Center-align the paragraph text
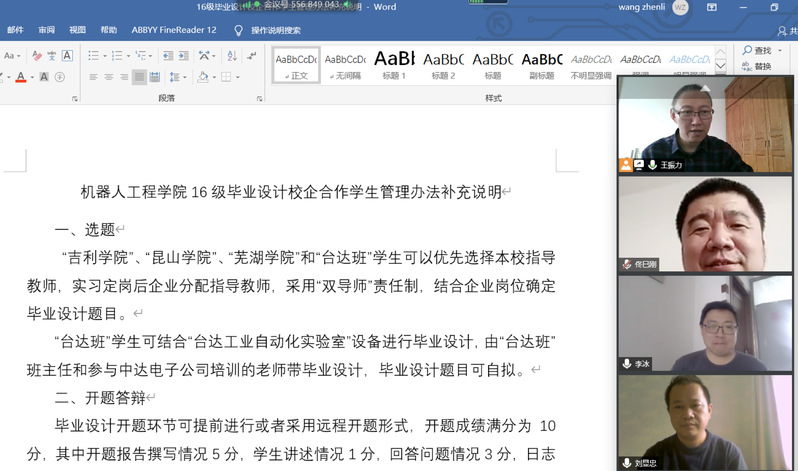This screenshot has width=798, height=471. point(108,77)
